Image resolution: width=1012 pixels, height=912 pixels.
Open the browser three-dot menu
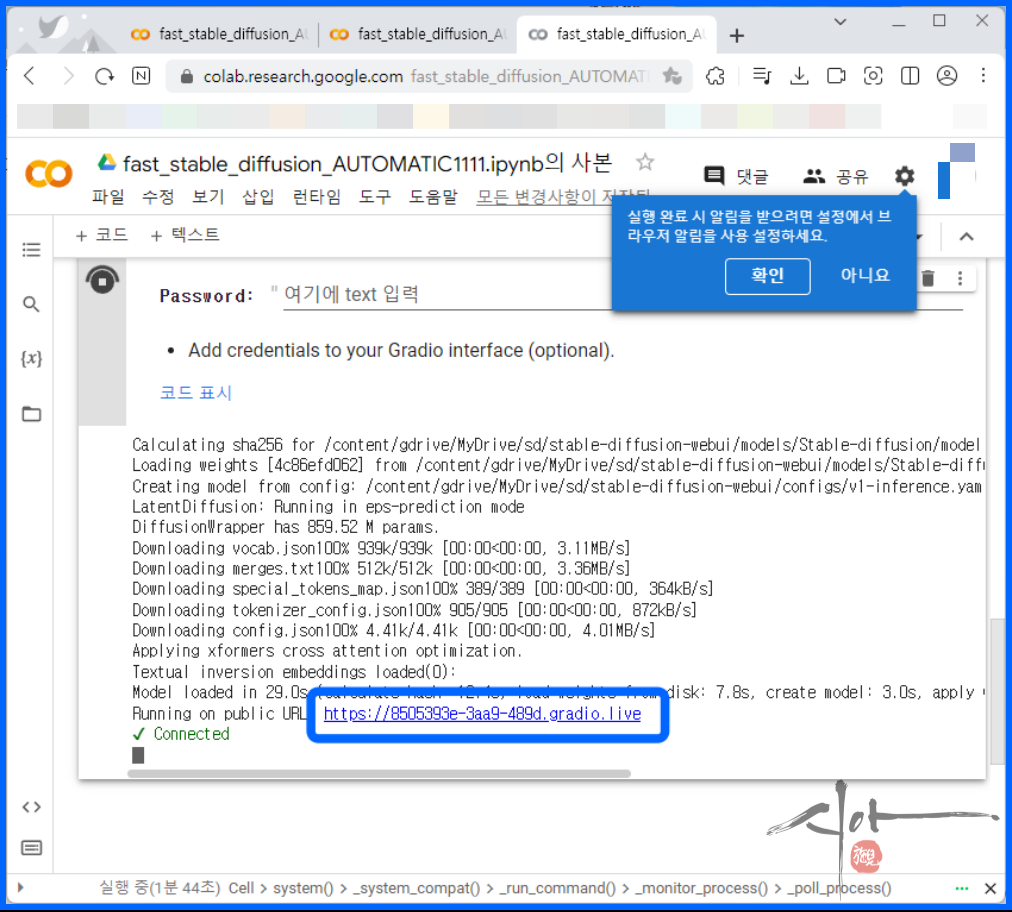[x=983, y=76]
